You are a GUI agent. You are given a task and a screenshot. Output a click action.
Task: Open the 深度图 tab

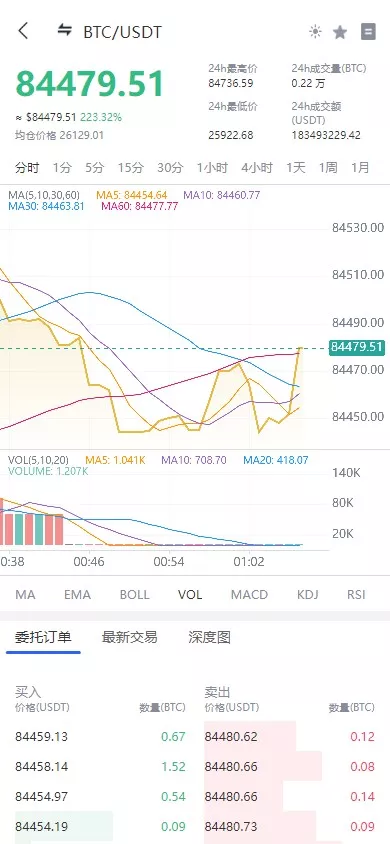209,637
